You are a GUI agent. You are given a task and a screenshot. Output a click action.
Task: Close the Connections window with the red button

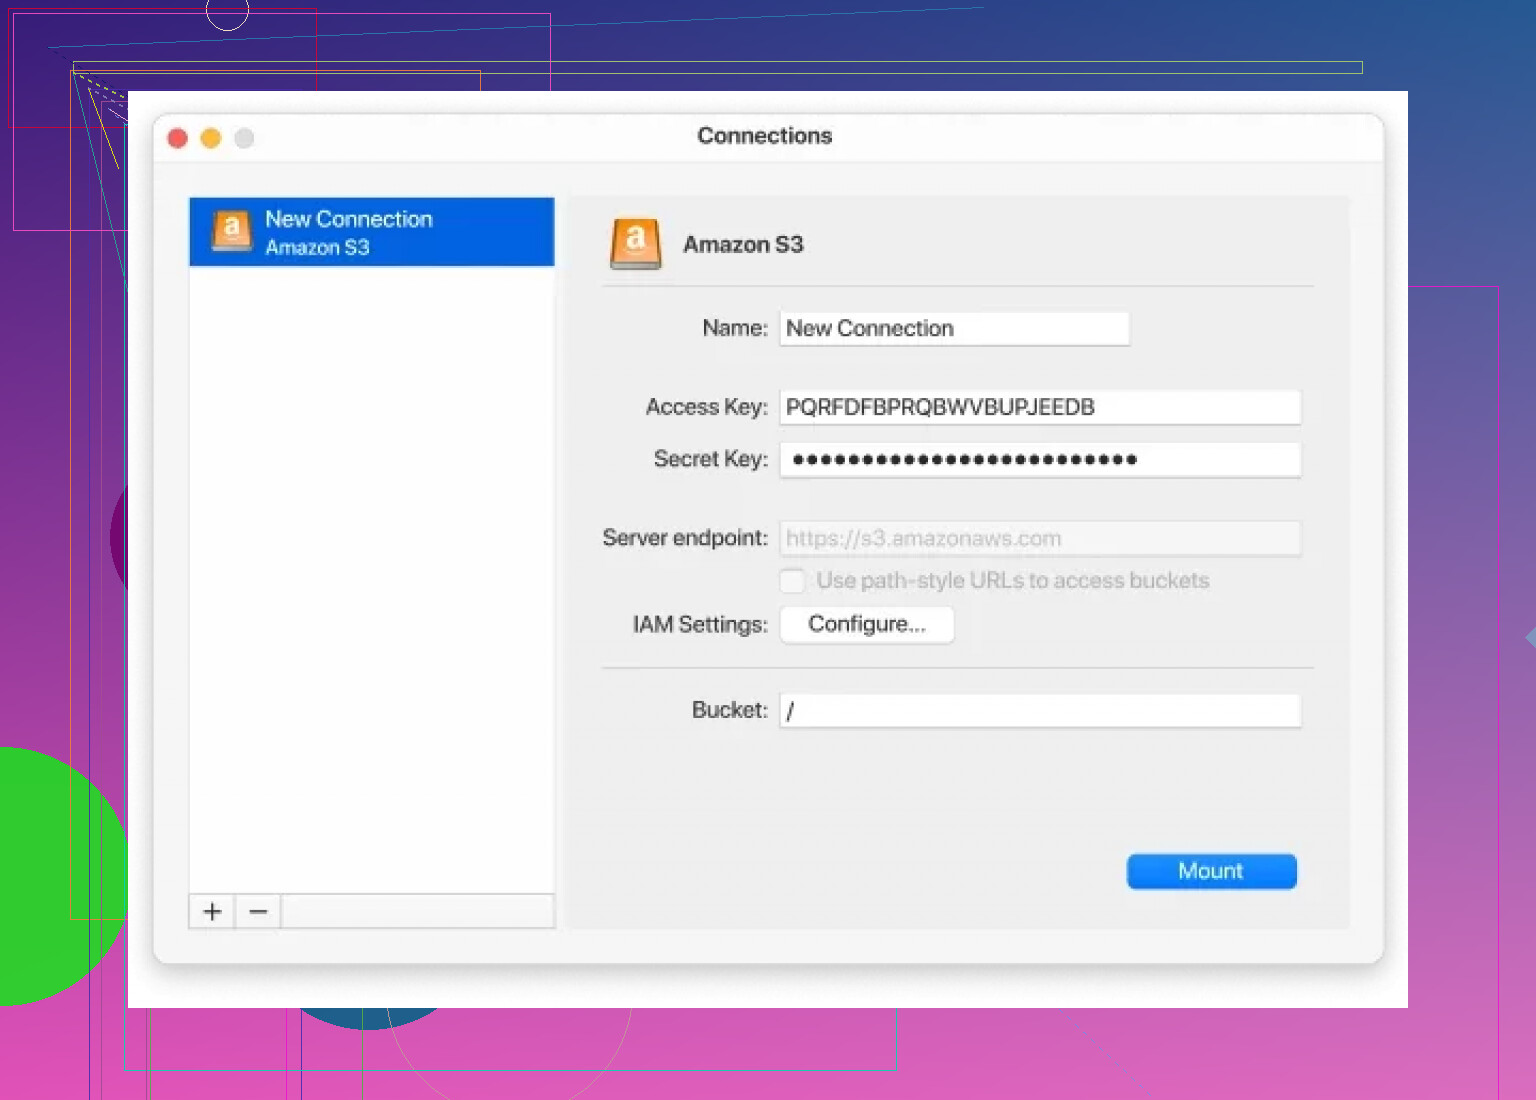click(x=178, y=138)
